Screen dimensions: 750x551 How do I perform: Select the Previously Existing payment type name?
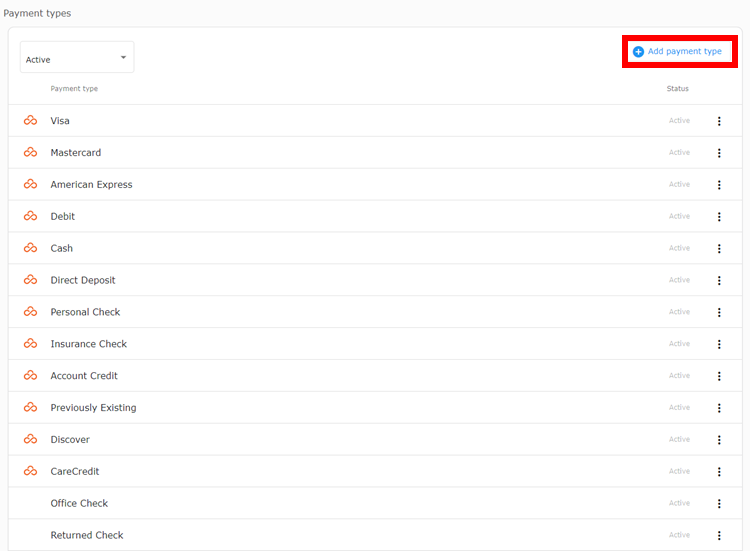[93, 408]
